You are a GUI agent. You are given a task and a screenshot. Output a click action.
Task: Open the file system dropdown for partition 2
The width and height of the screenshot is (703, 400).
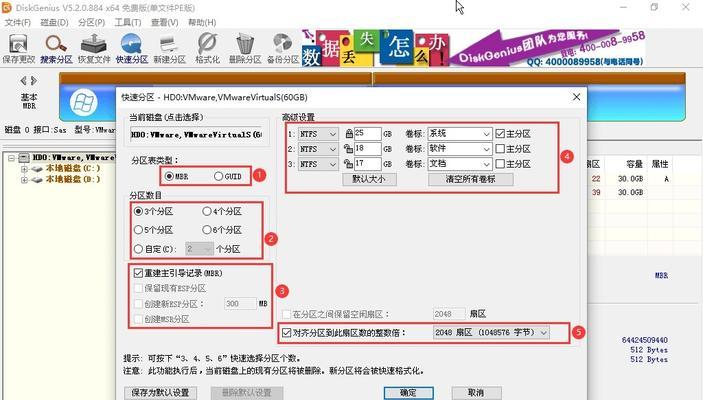[318, 149]
